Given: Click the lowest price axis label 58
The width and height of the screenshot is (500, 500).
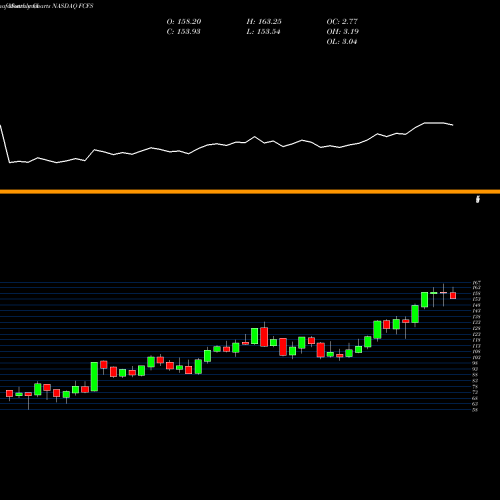Looking at the screenshot, I should pyautogui.click(x=475, y=410).
